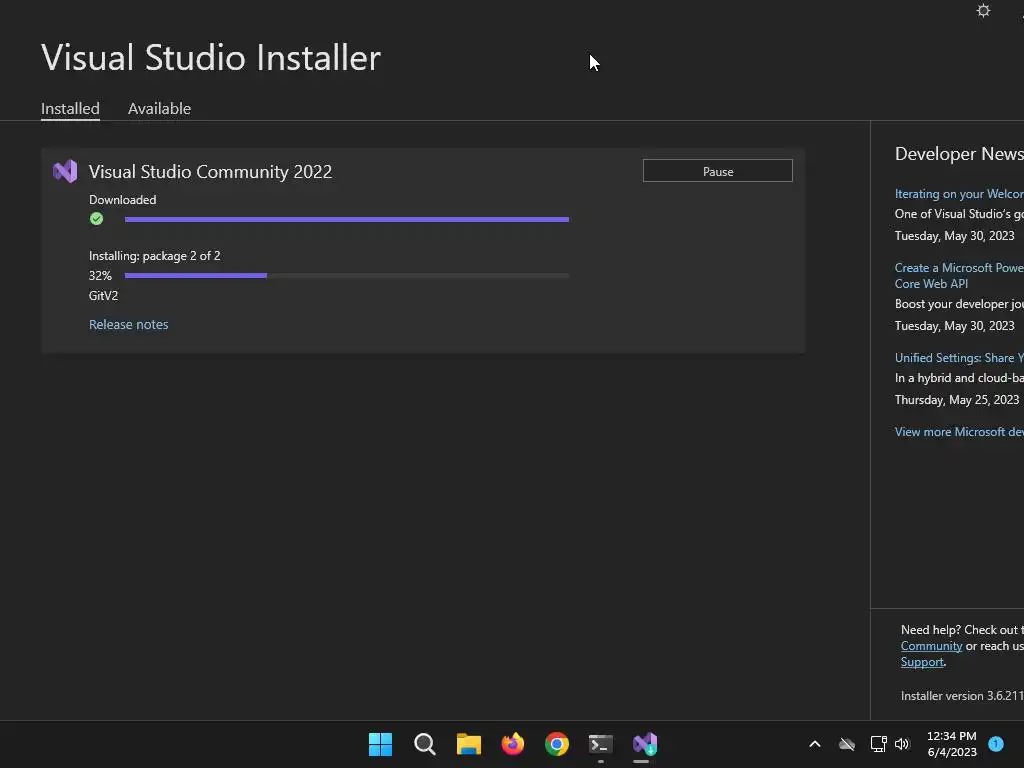Click the cloud sync-off tray icon
This screenshot has width=1024, height=768.
847,744
